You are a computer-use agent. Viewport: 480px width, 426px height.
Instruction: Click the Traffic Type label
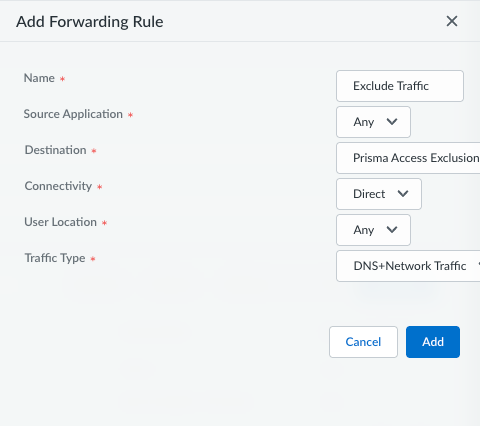click(55, 258)
